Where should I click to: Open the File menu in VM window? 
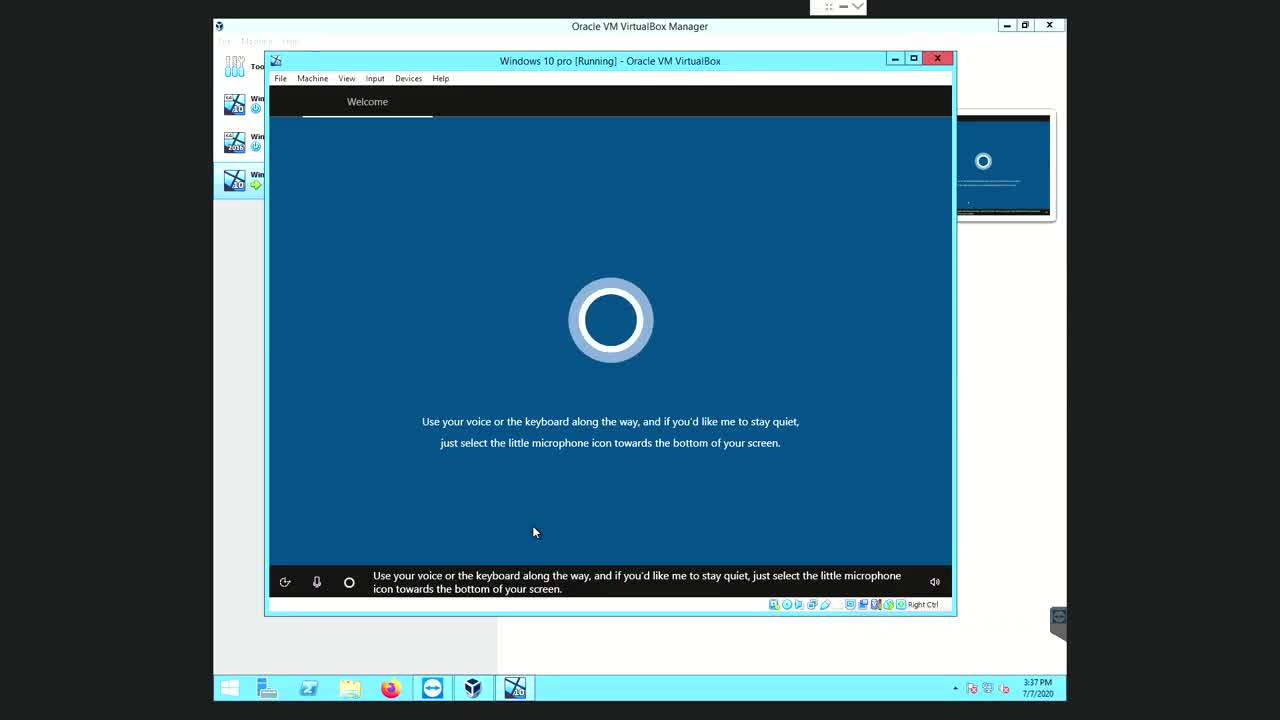pos(281,78)
